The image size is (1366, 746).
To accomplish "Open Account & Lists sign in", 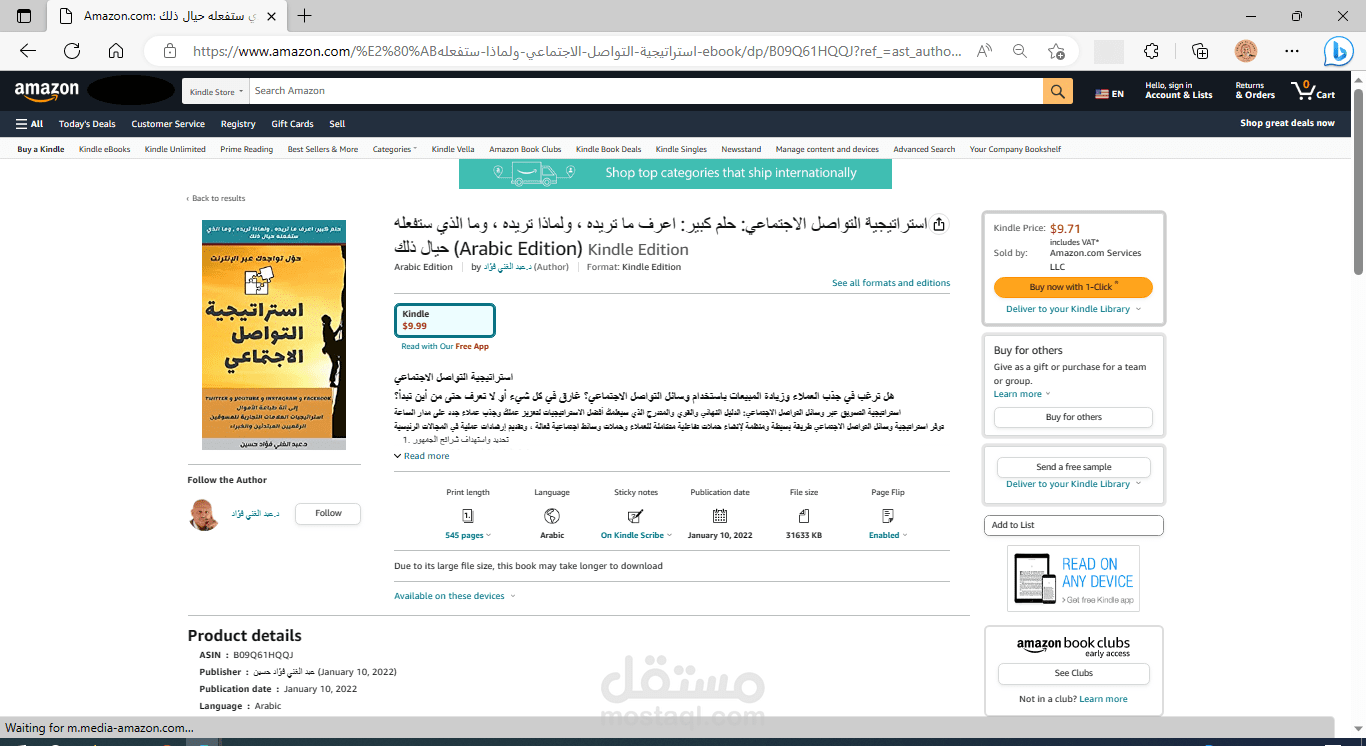I will coord(1178,91).
